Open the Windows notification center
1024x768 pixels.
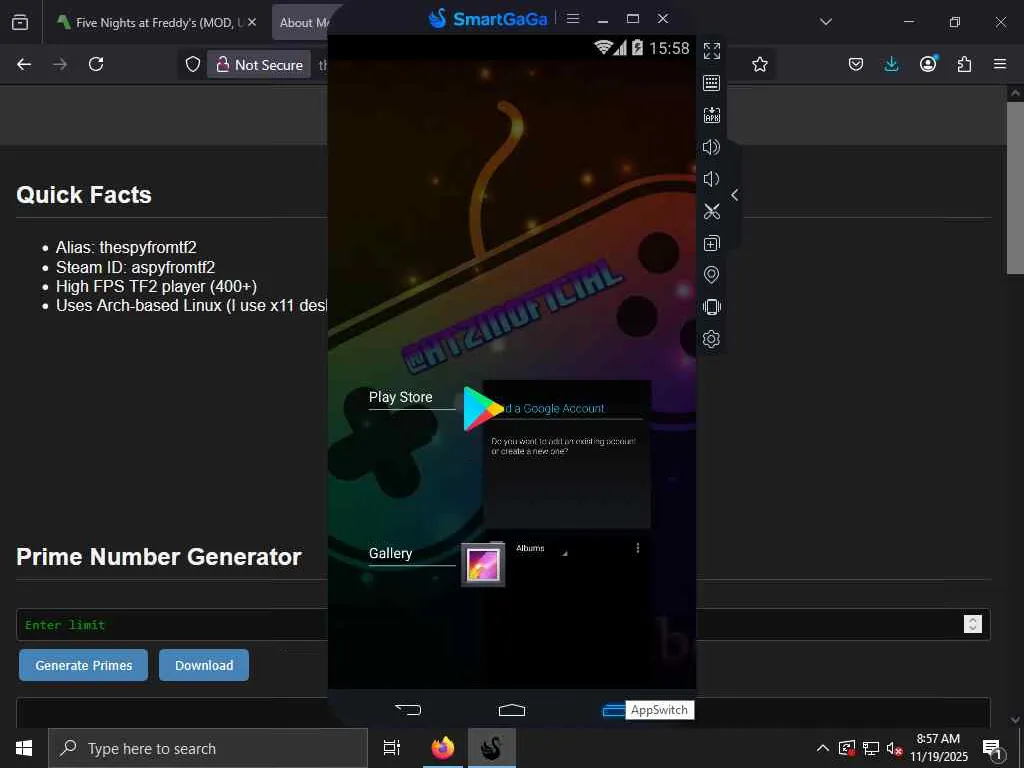click(992, 748)
